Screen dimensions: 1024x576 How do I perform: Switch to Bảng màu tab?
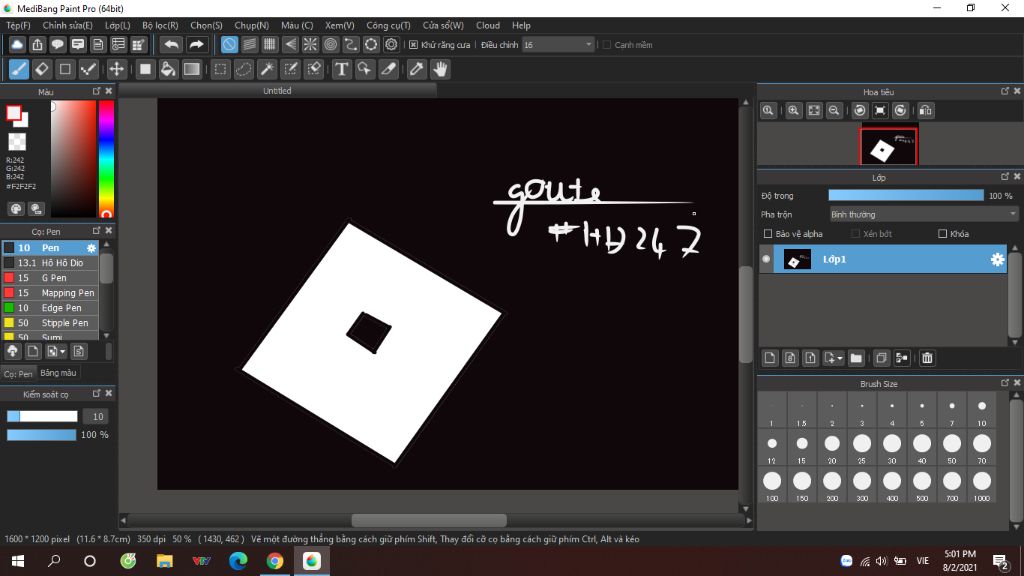(x=58, y=373)
